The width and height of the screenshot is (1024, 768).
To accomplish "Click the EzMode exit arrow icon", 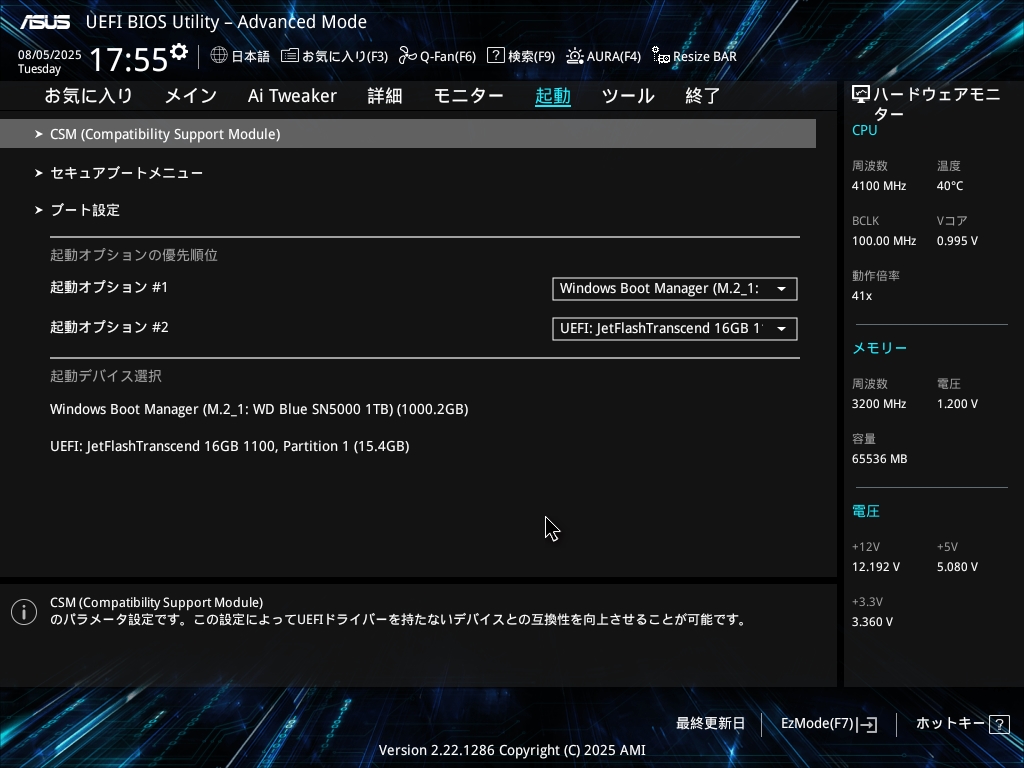I will coord(867,724).
